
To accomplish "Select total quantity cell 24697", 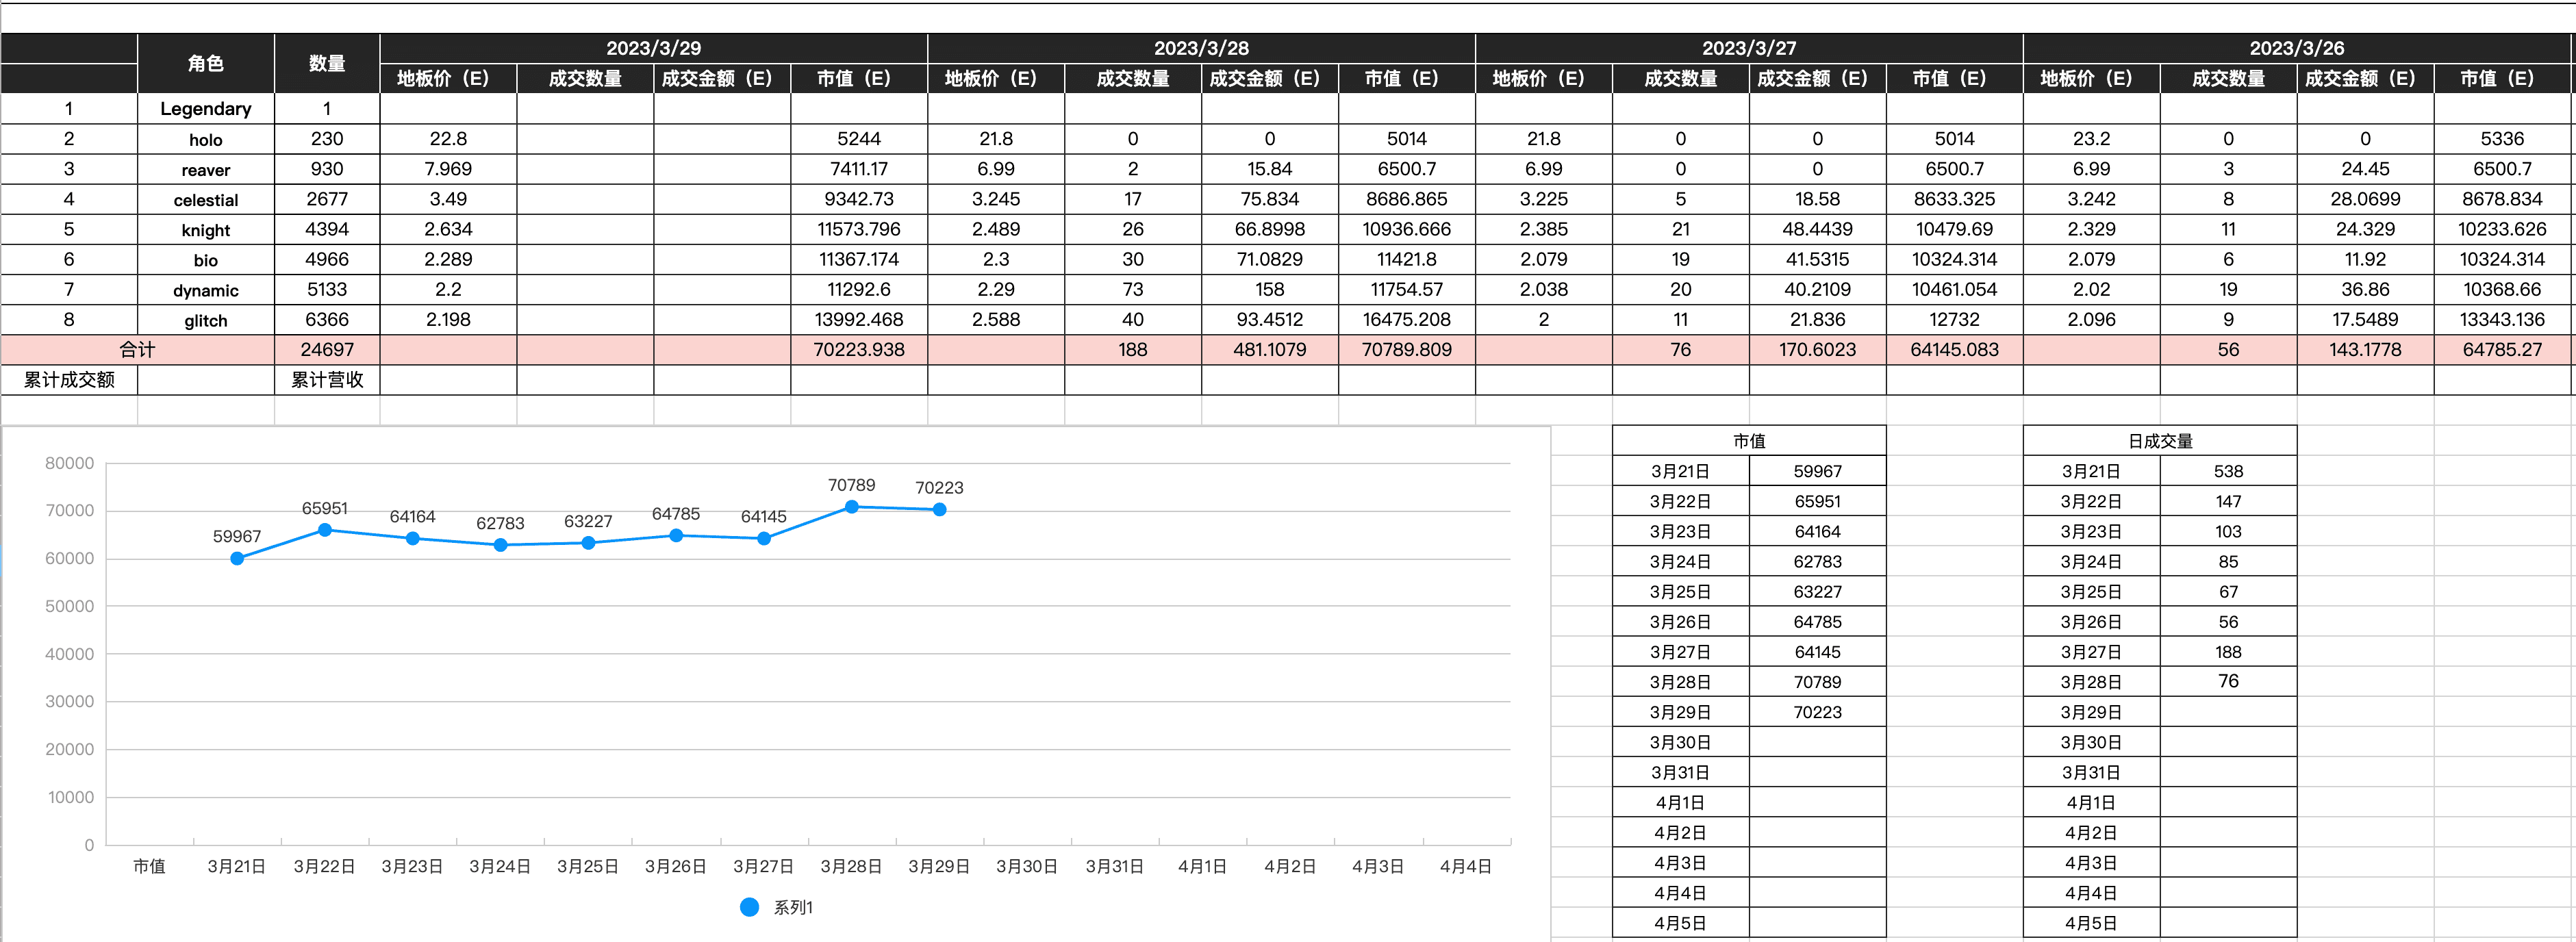I will coord(327,350).
